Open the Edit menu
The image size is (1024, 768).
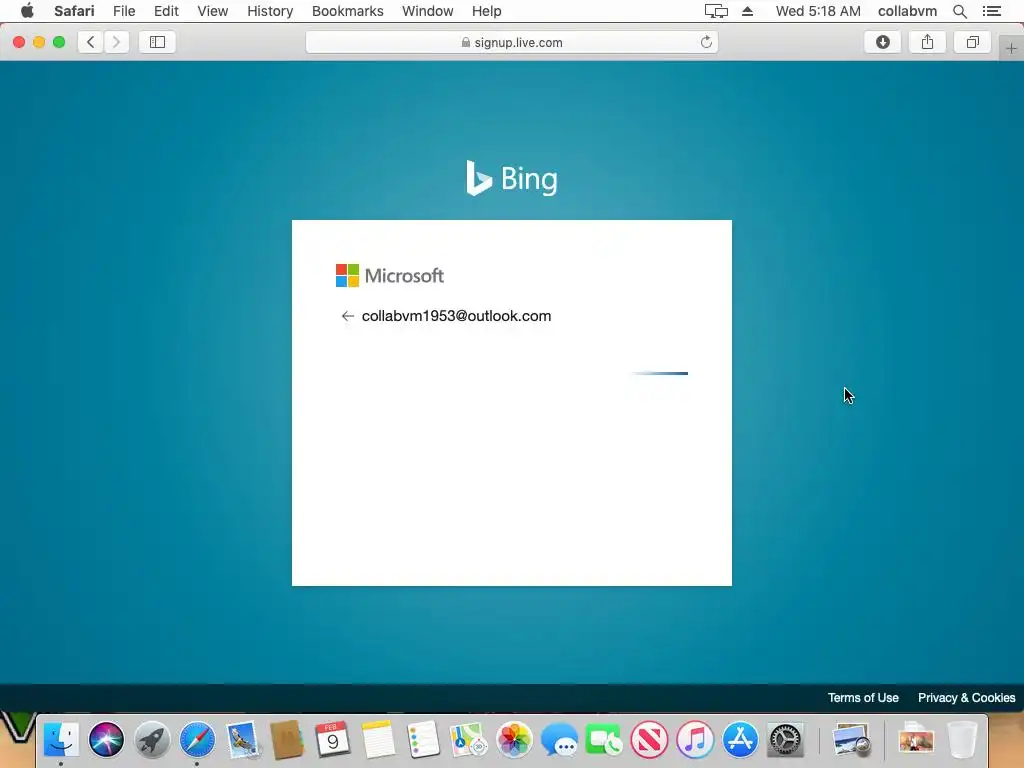(x=166, y=11)
